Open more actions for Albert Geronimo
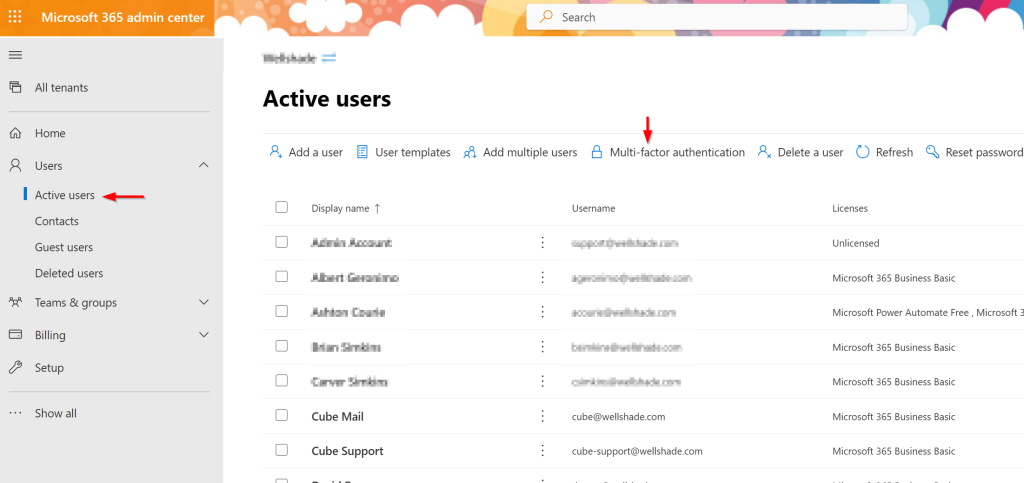1024x483 pixels. click(542, 277)
